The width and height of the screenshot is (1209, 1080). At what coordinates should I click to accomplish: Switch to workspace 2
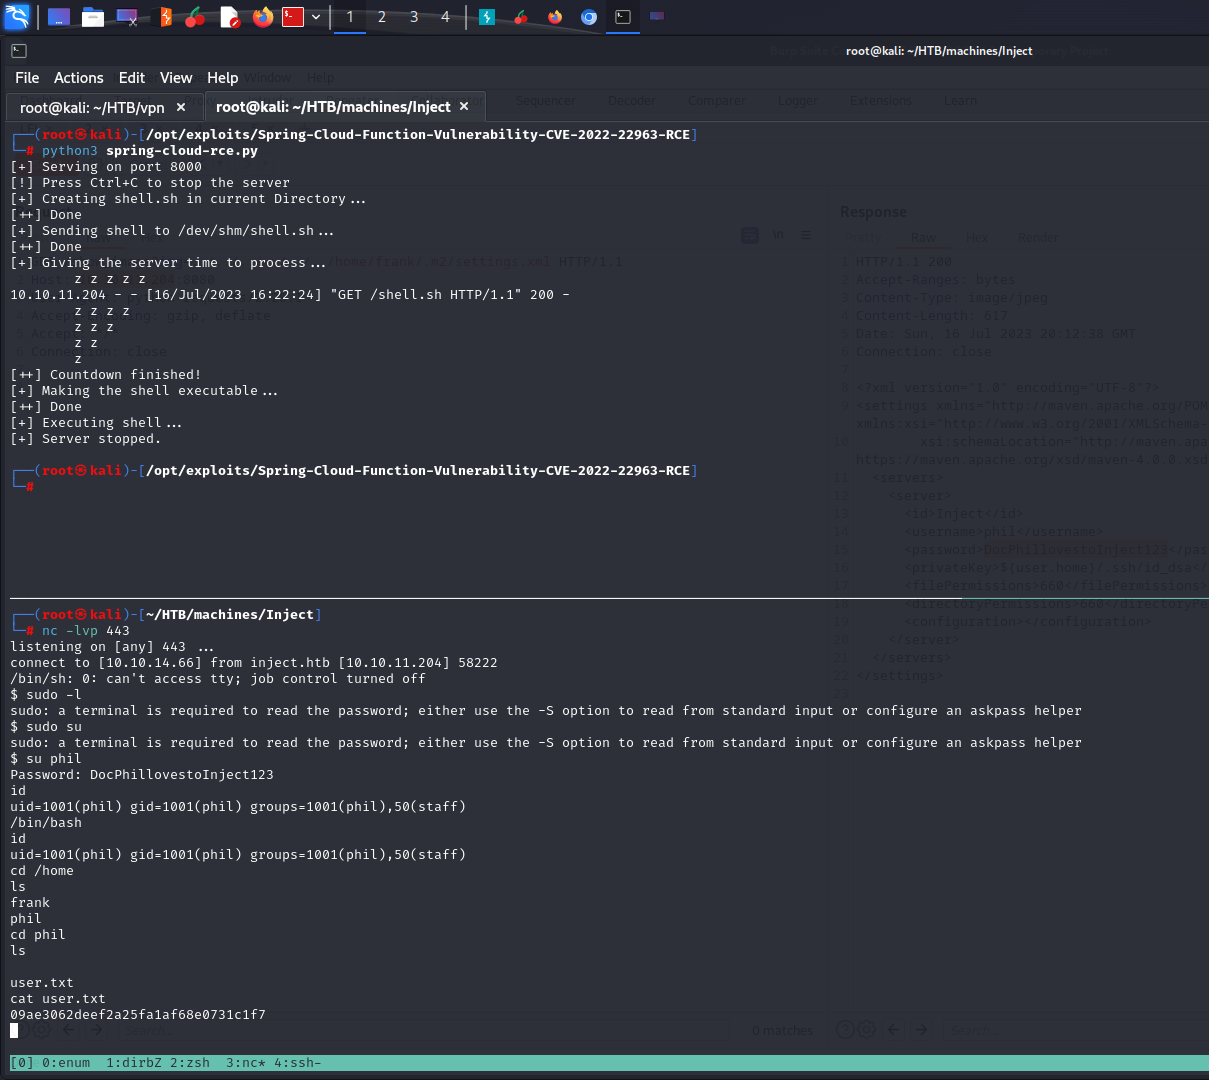coord(382,17)
